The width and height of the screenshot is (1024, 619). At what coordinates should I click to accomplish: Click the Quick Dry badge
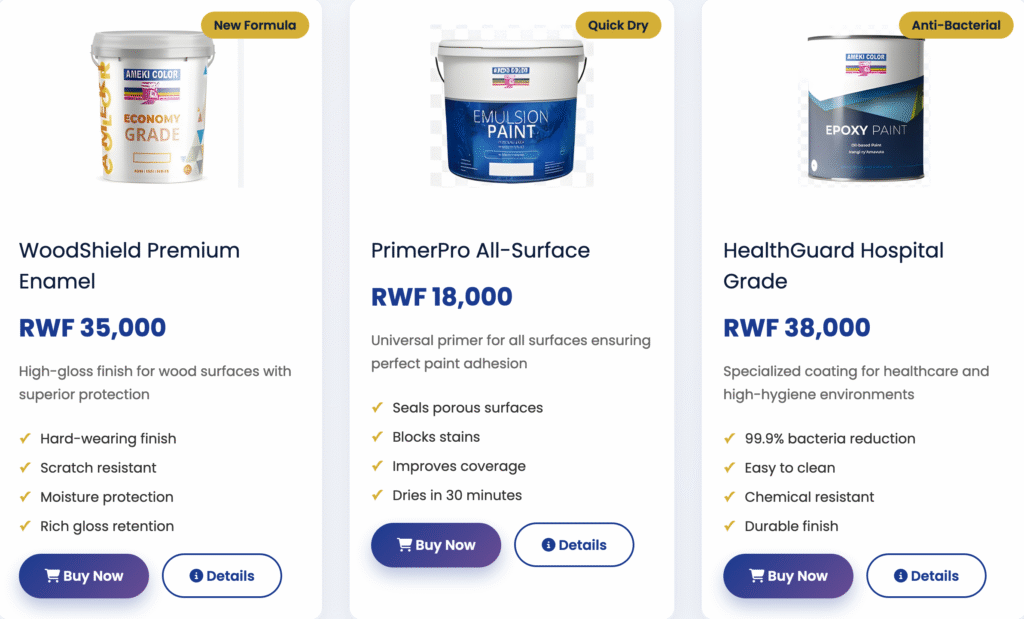pyautogui.click(x=618, y=25)
